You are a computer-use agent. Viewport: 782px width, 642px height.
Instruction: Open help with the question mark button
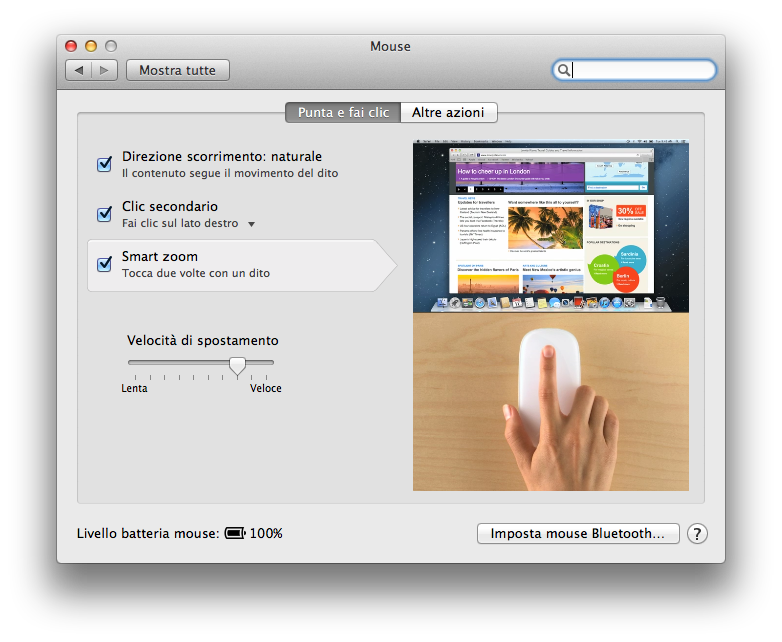pos(697,534)
